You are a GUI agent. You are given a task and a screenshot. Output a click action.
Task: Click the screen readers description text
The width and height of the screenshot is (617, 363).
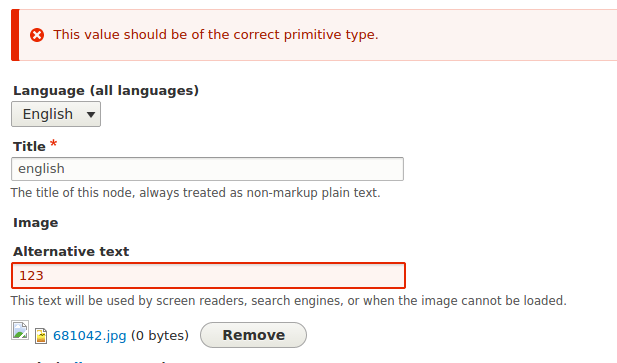coord(288,300)
